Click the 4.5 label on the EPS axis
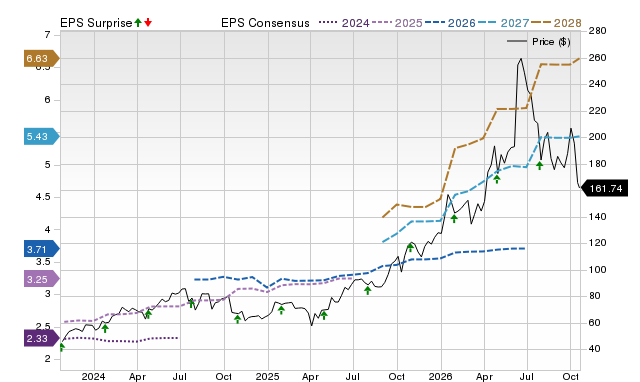 [x=43, y=197]
